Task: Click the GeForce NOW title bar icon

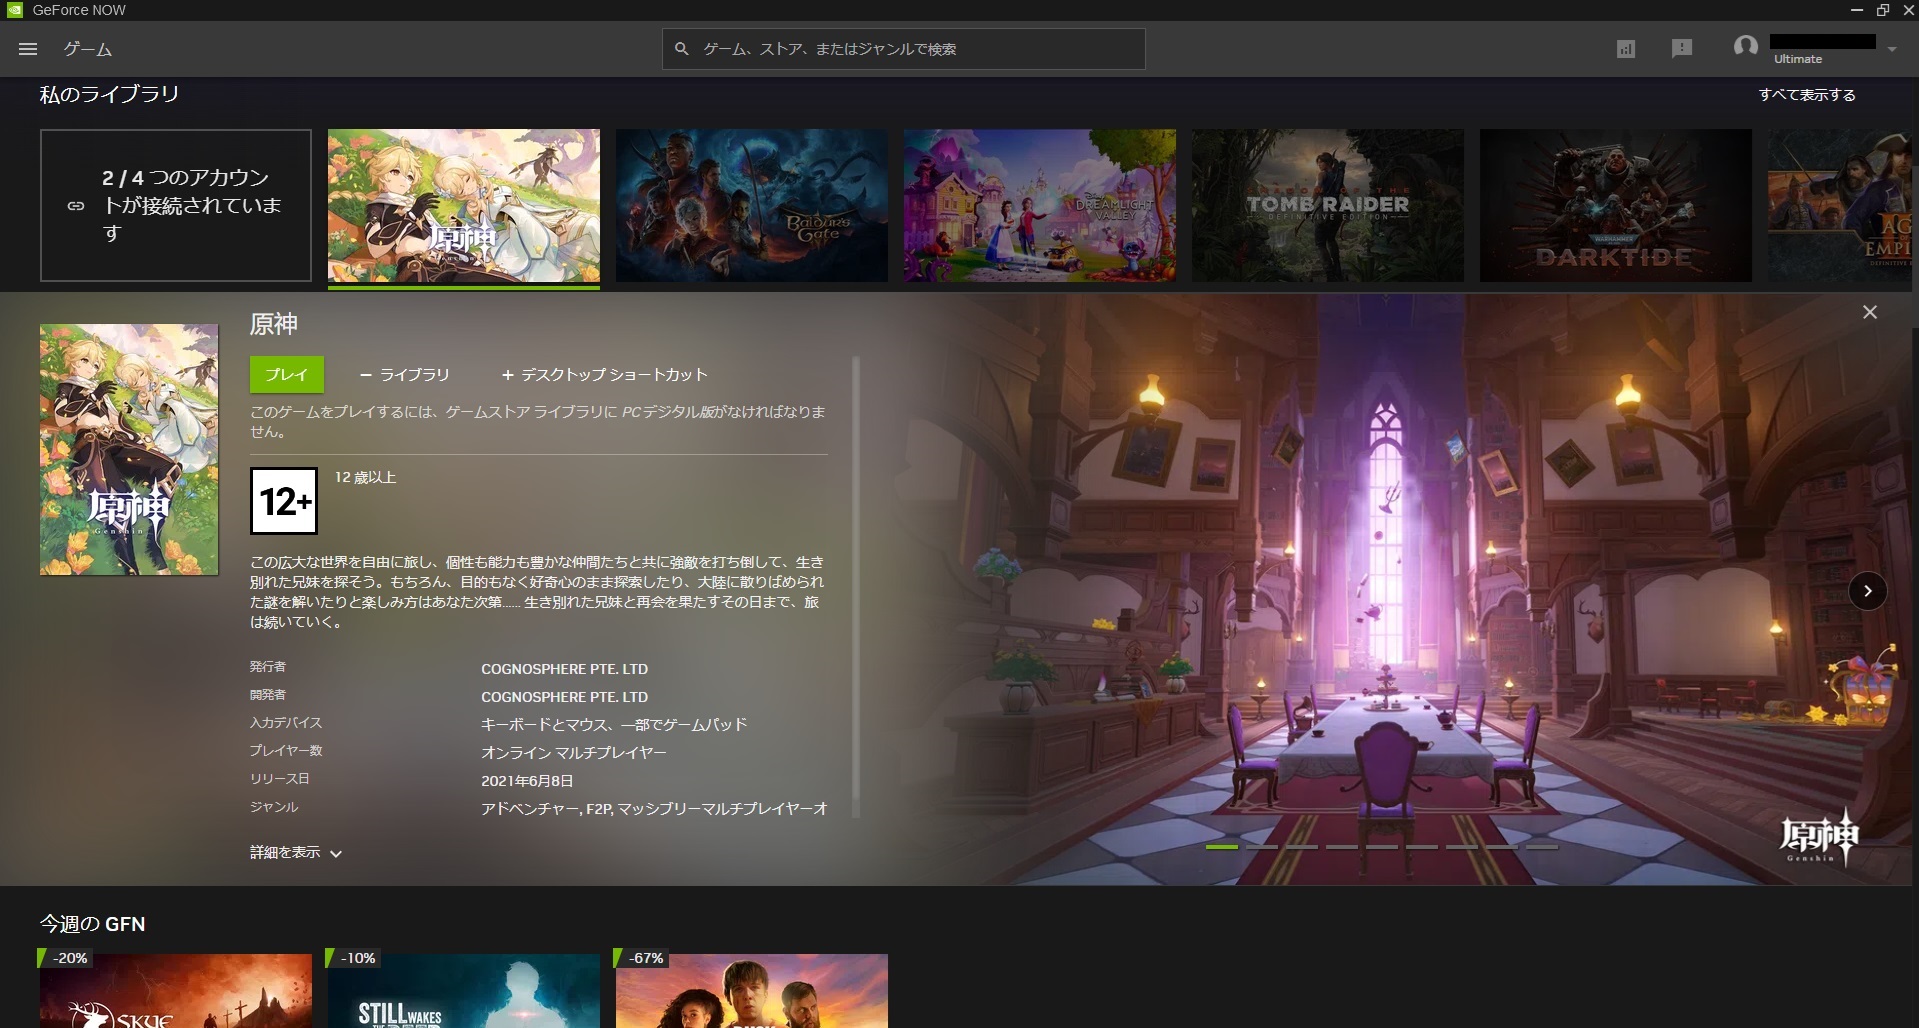Action: click(14, 10)
